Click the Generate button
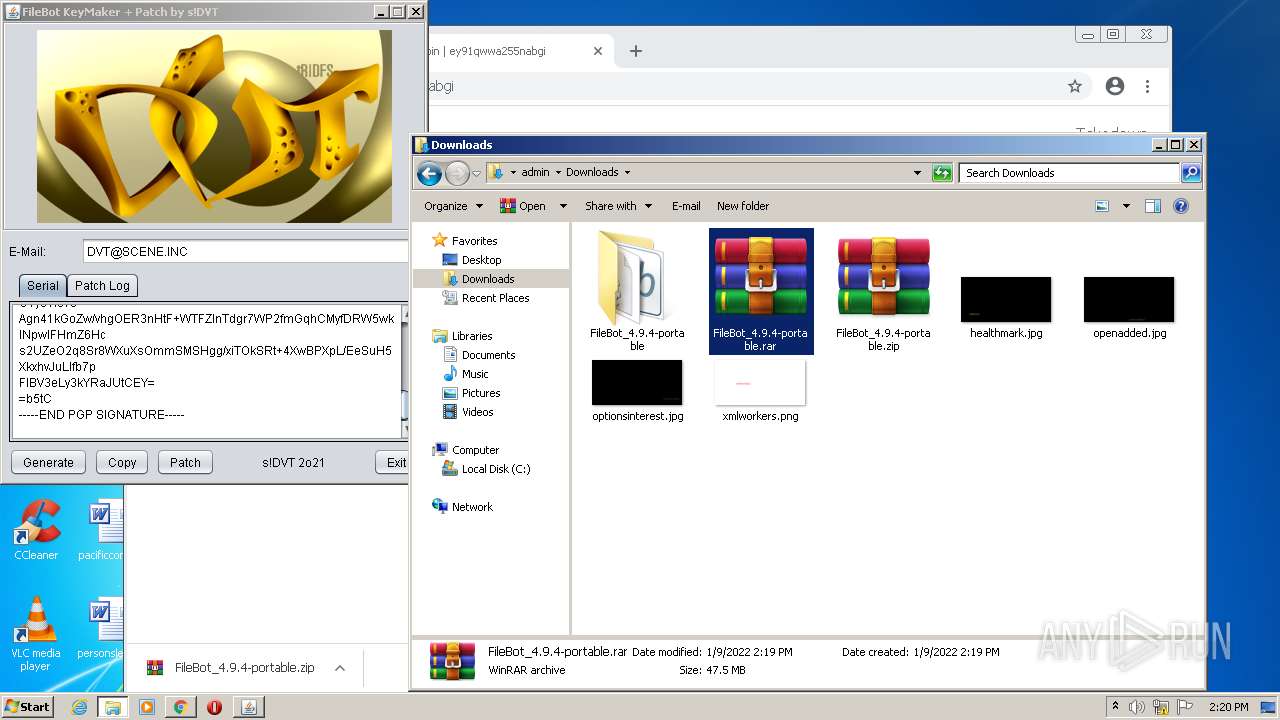Viewport: 1280px width, 720px height. [49, 462]
